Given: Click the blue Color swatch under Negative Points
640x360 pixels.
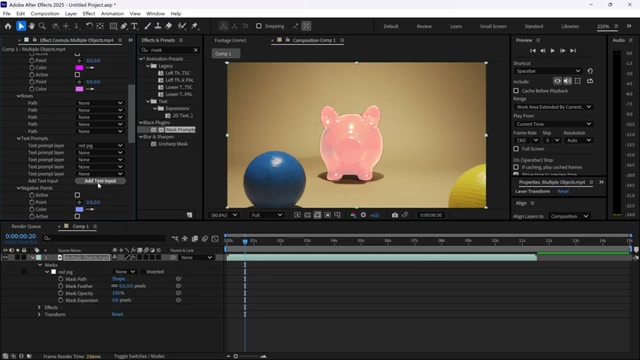Looking at the screenshot, I should [x=79, y=209].
